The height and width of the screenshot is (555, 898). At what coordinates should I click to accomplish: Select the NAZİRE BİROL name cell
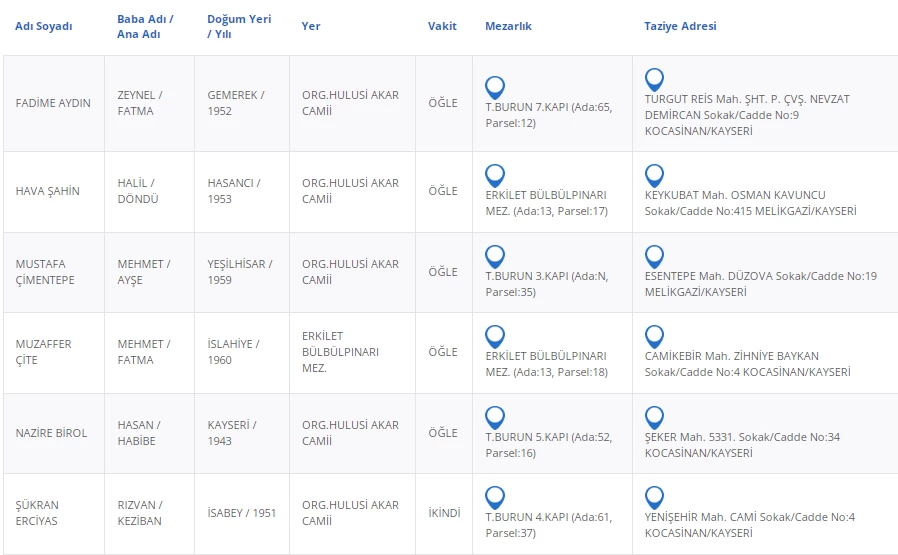tap(52, 433)
